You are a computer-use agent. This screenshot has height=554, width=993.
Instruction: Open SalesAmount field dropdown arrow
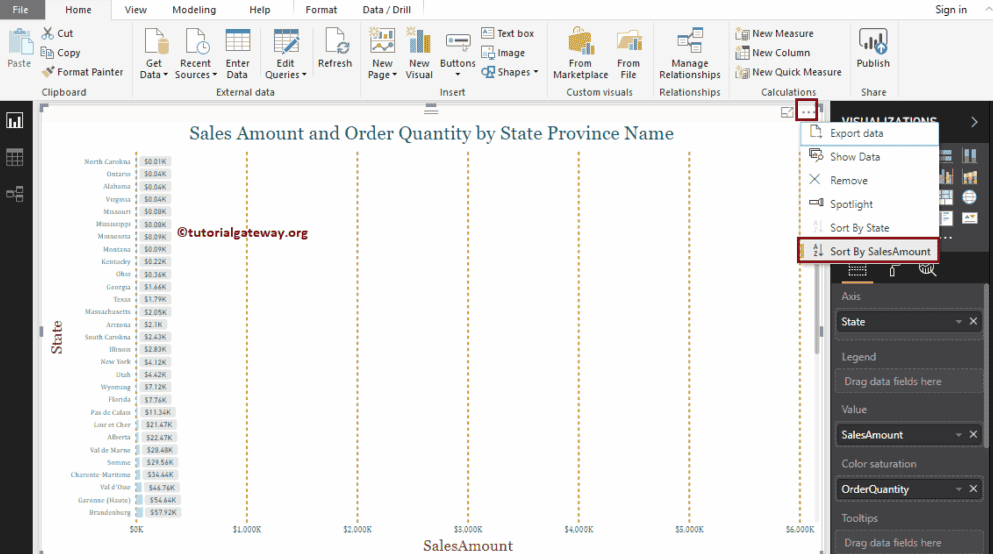pos(958,434)
